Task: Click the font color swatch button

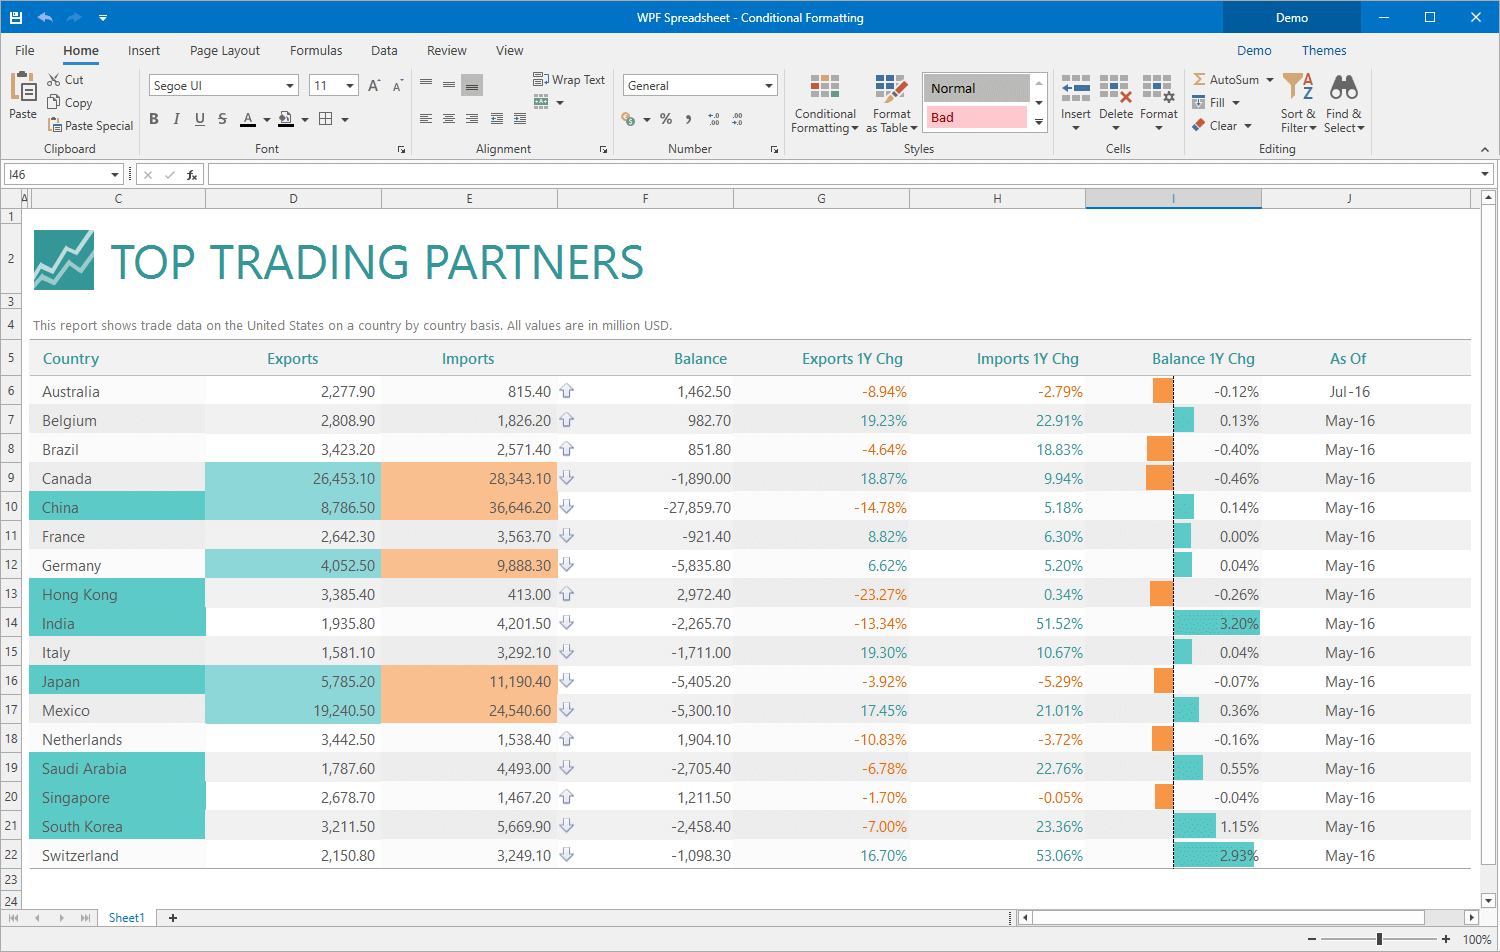Action: (248, 119)
